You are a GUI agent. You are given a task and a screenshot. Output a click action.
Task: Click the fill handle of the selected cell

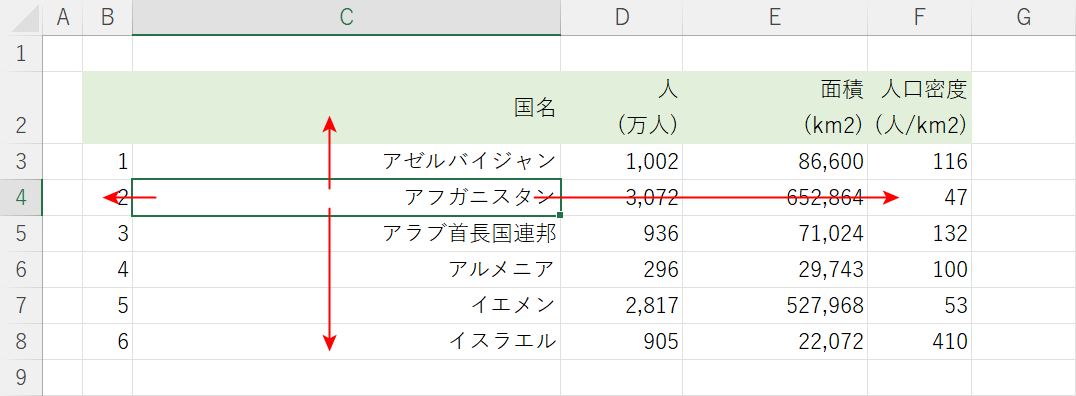[561, 216]
